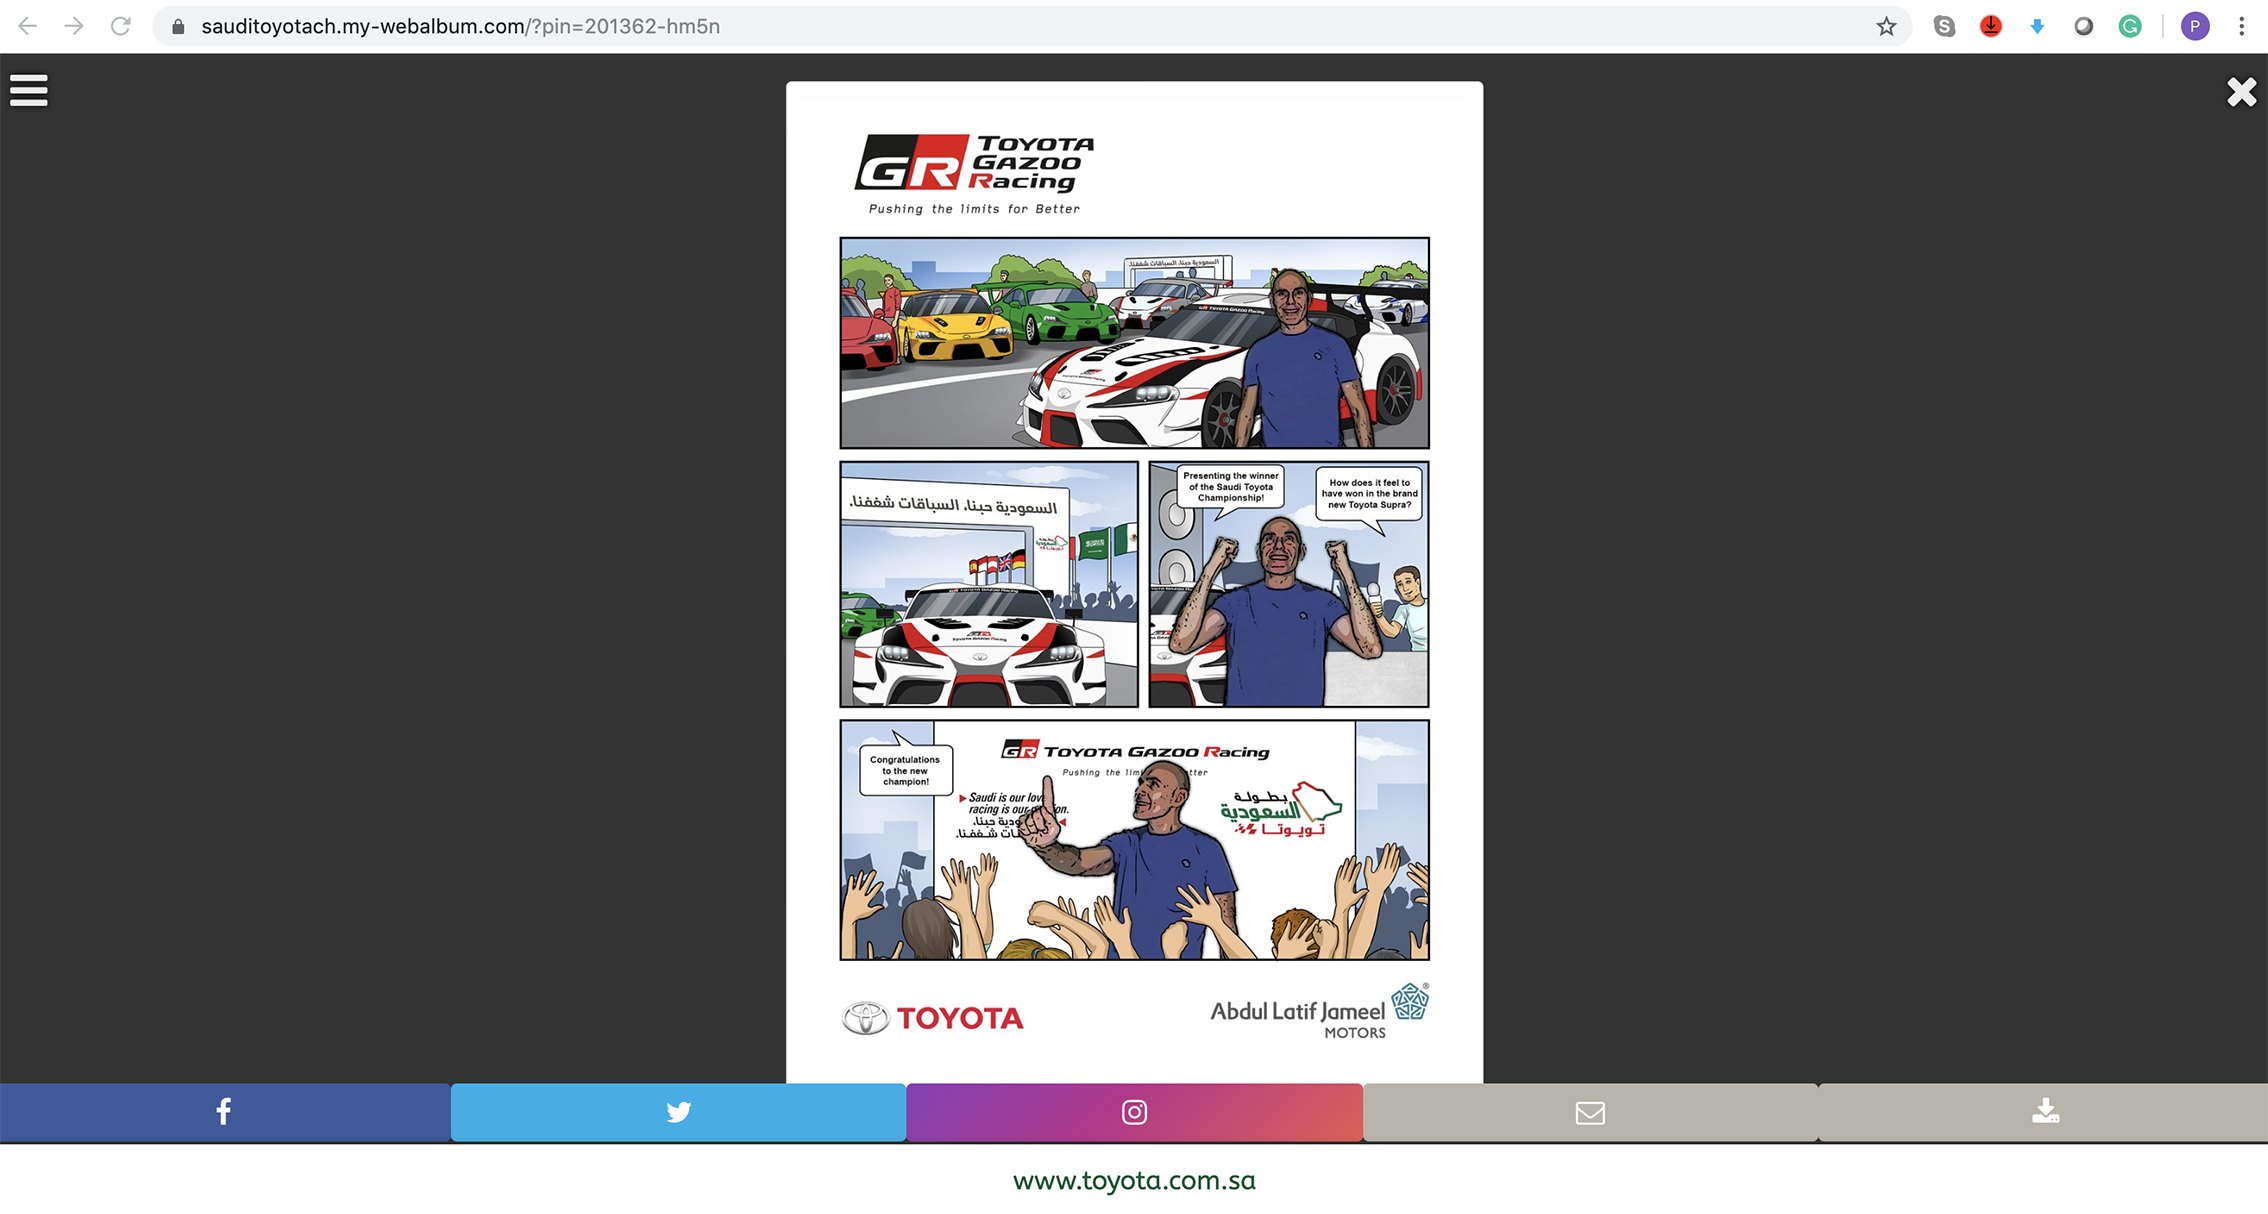Open the Chrome three-dot menu
2268x1214 pixels.
coord(2241,27)
